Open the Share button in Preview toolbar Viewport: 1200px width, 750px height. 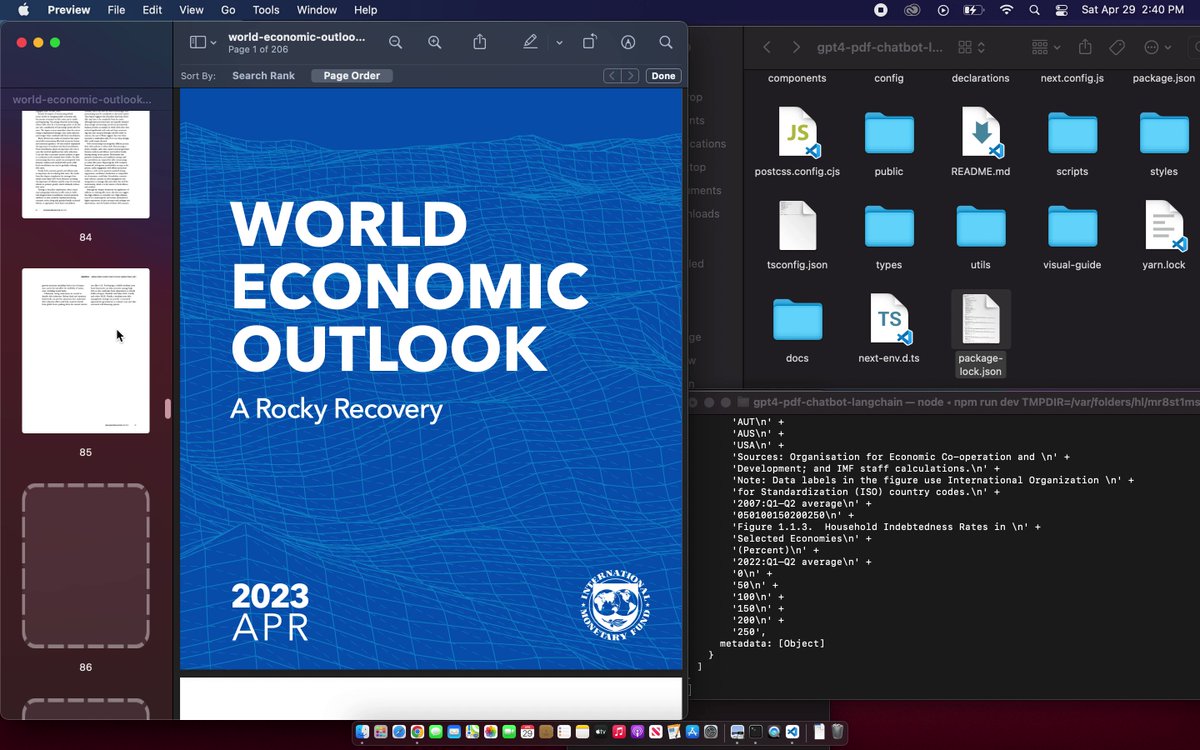[480, 42]
